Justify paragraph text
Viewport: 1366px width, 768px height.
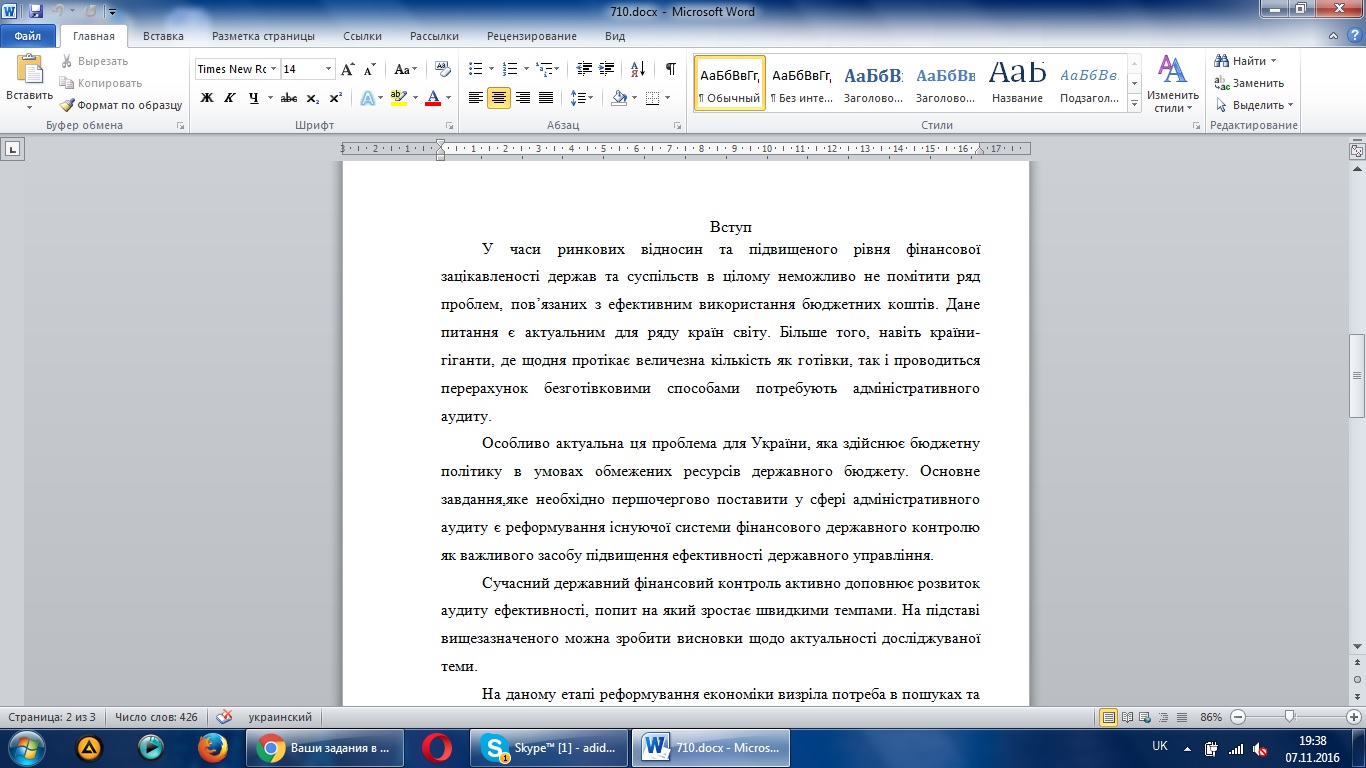pos(546,98)
